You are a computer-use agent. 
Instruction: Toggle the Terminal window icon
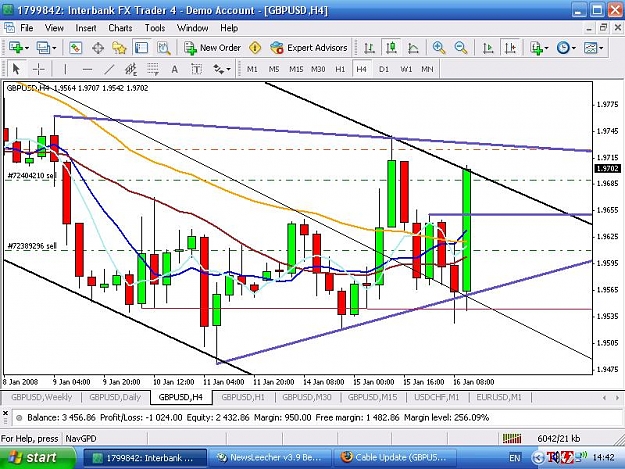[x=141, y=48]
